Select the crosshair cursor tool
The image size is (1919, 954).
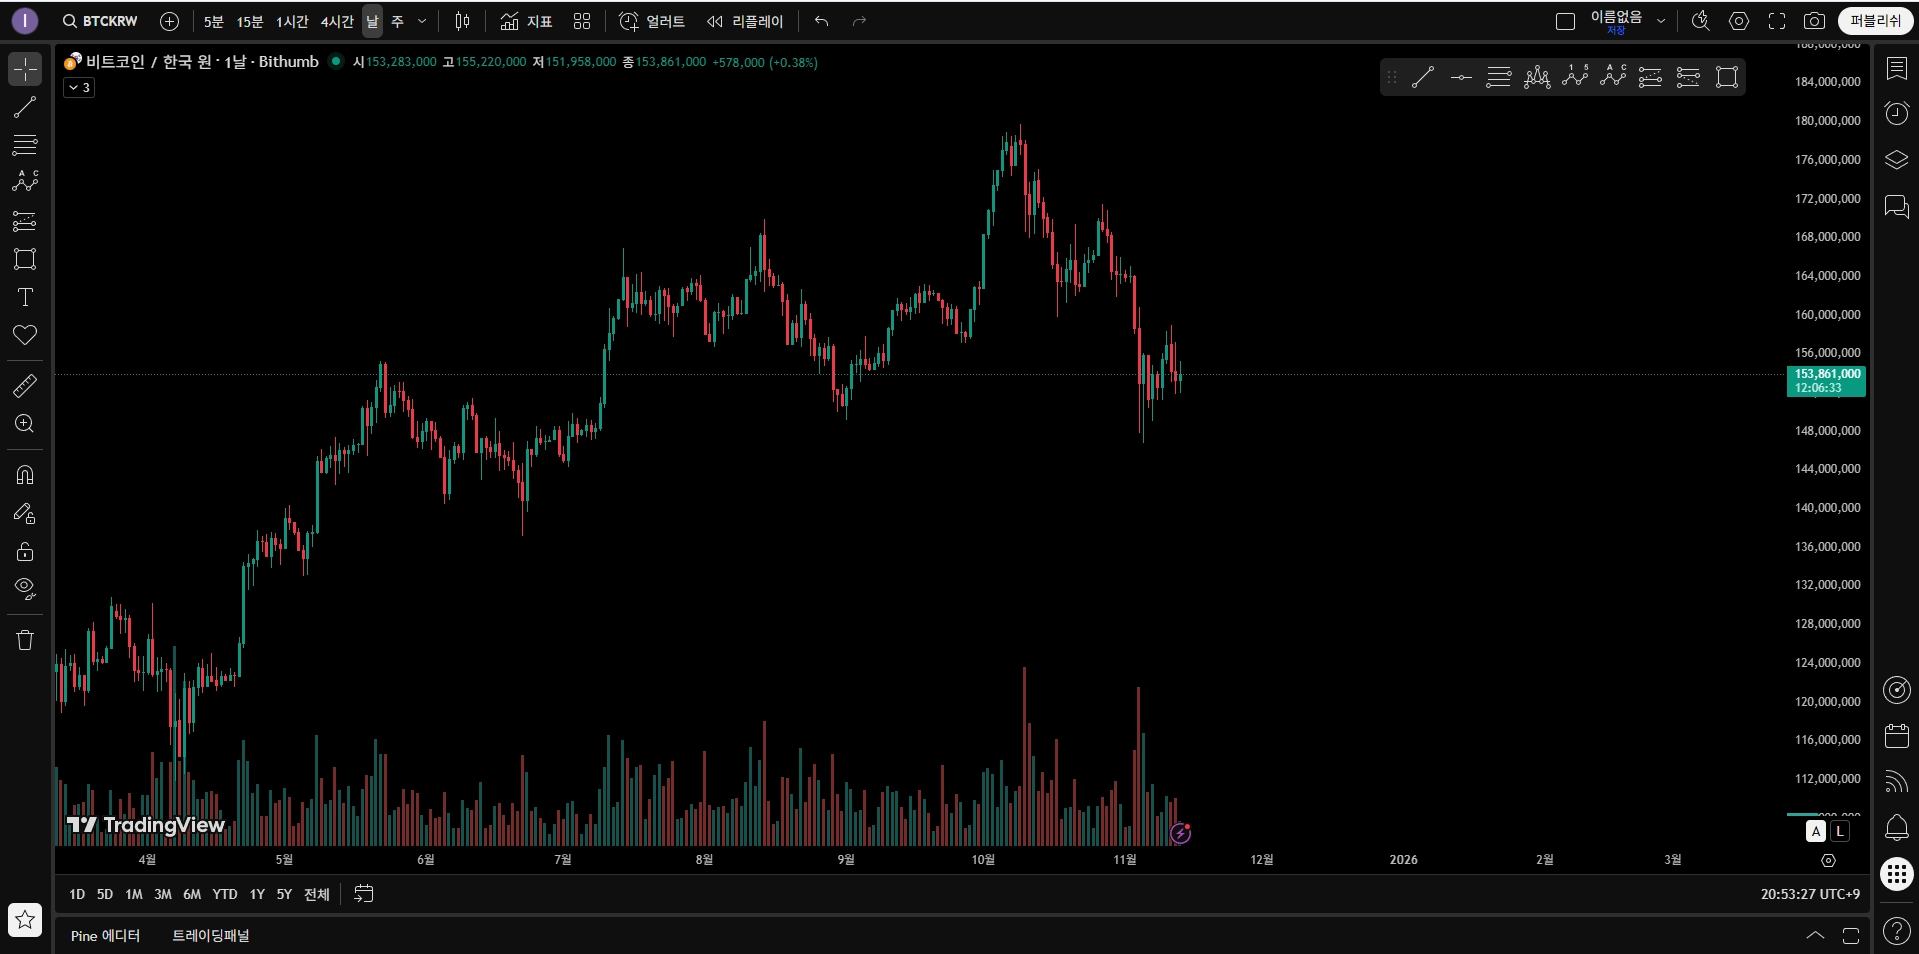(25, 69)
